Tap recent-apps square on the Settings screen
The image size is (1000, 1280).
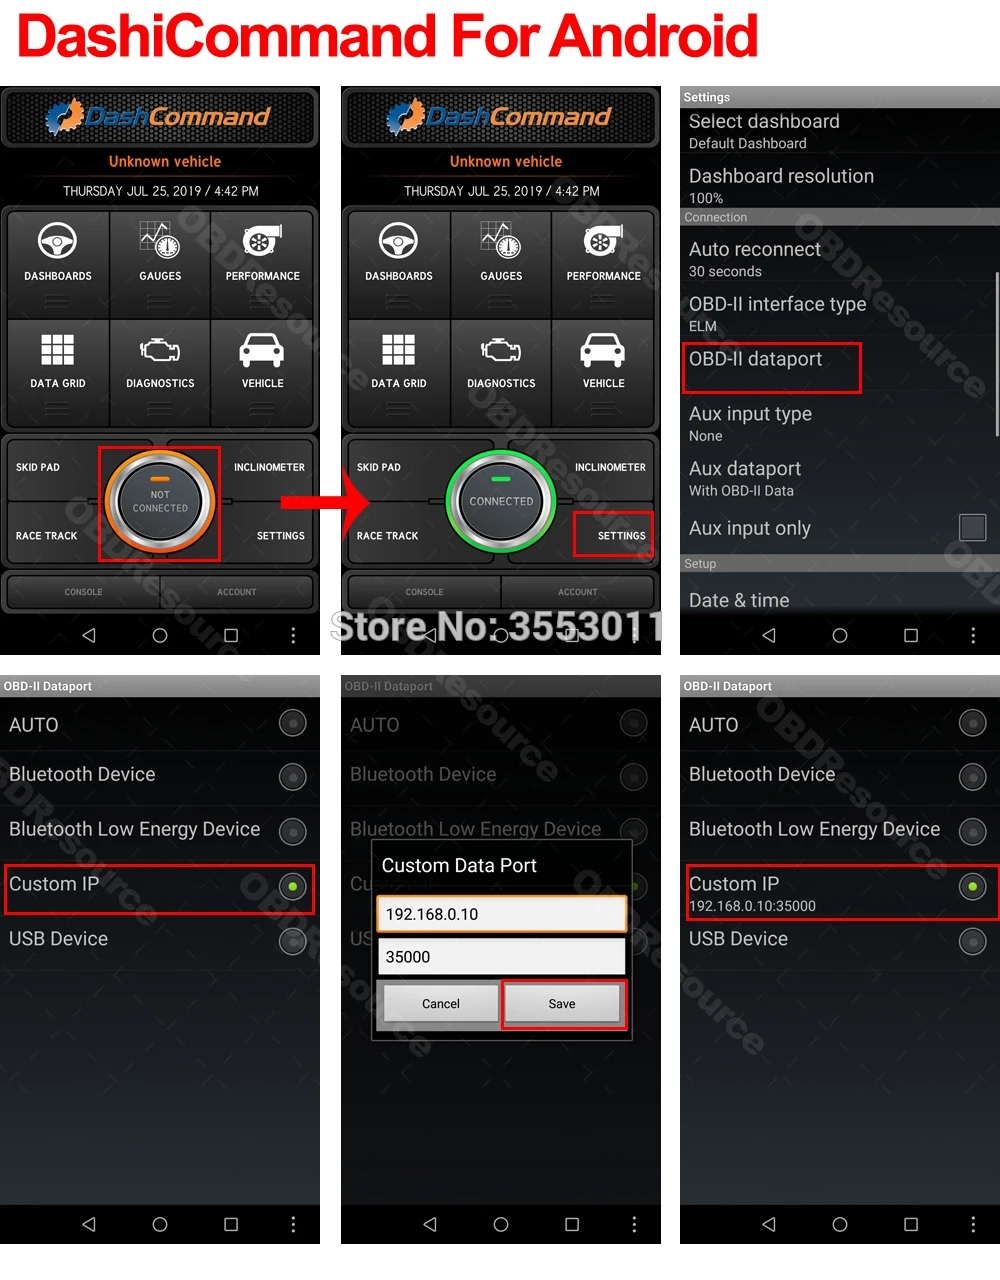click(x=911, y=635)
